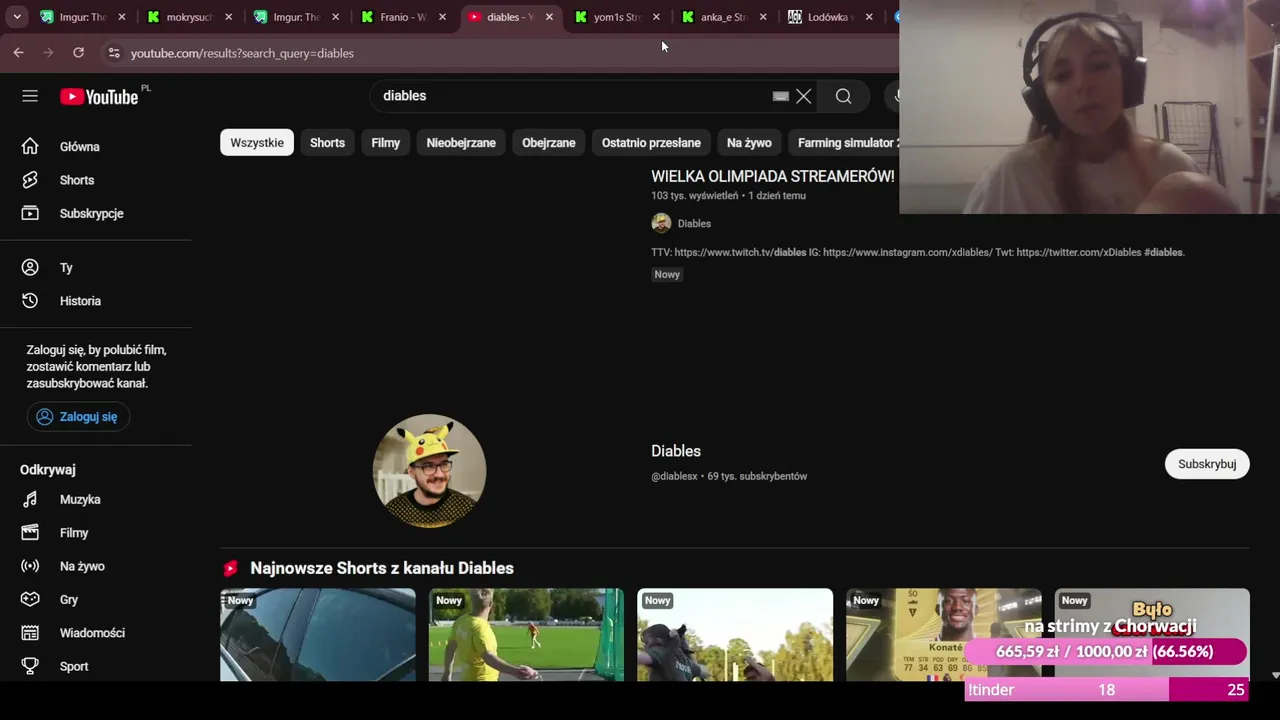Click the Itinder counter bar overlay
This screenshot has width=1280, height=720.
(1107, 690)
